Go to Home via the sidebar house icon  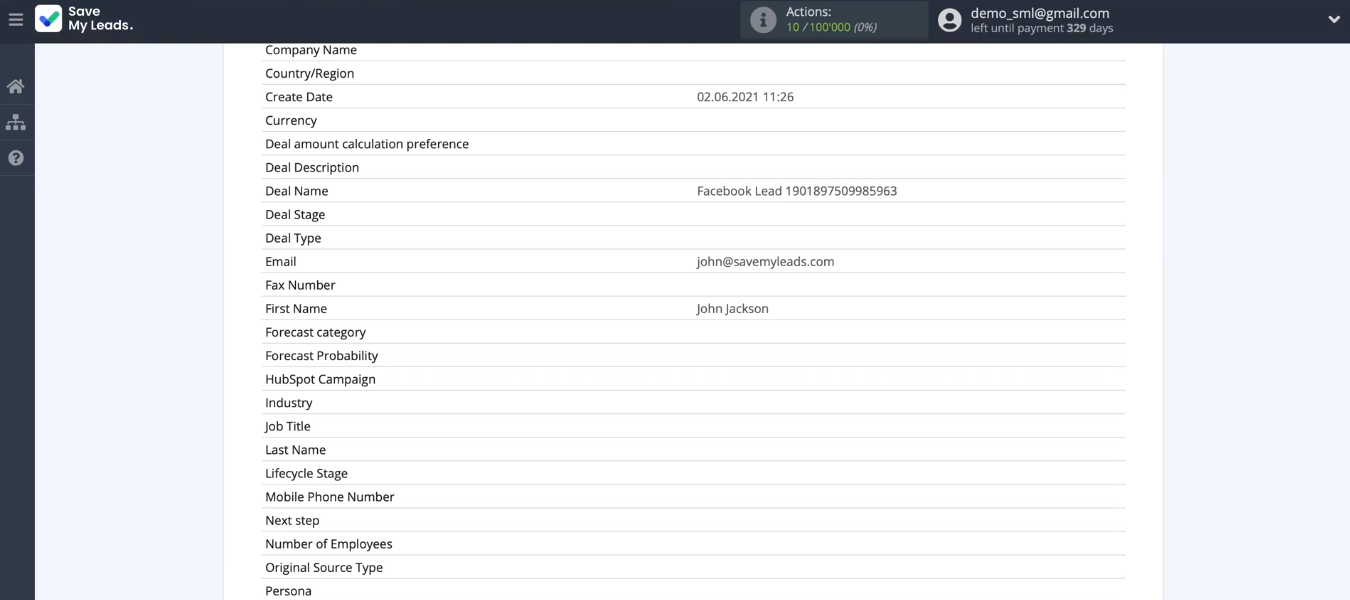(x=16, y=86)
